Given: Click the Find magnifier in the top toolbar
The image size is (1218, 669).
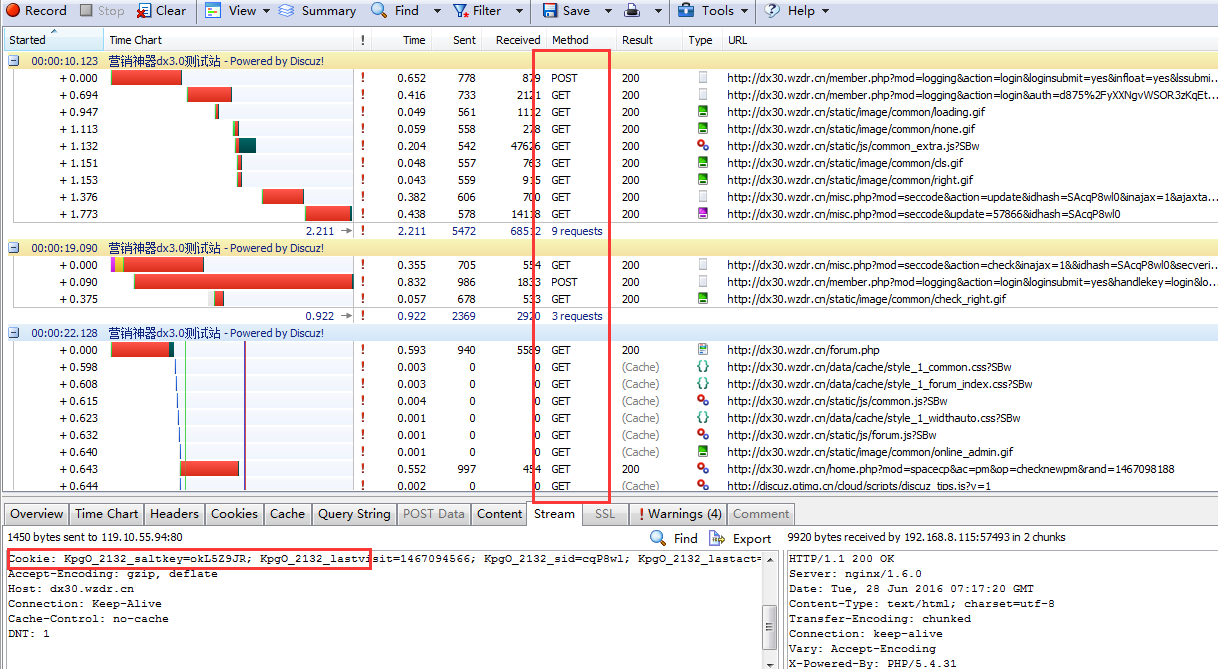Looking at the screenshot, I should click(x=380, y=11).
